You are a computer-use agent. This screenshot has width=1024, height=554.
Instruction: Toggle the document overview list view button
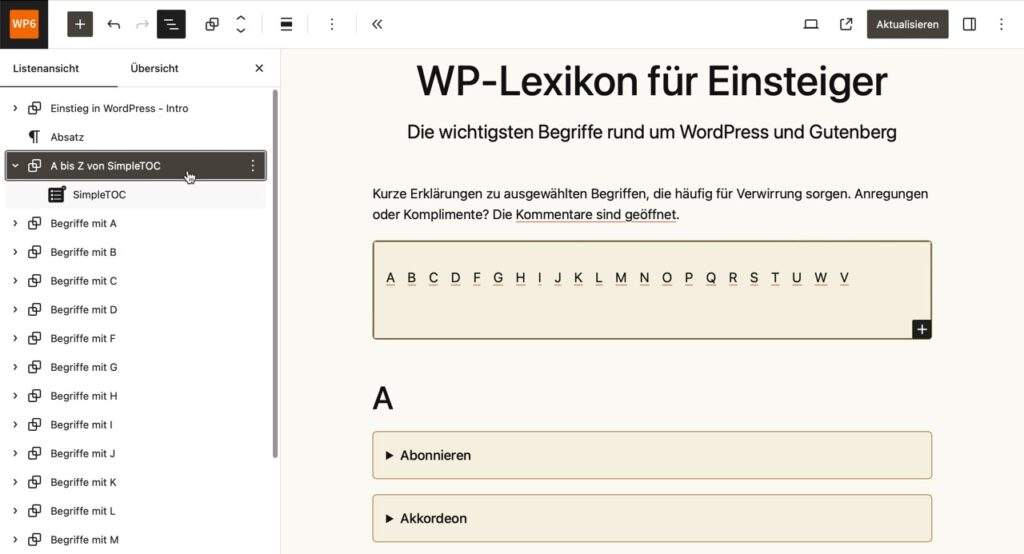click(171, 24)
